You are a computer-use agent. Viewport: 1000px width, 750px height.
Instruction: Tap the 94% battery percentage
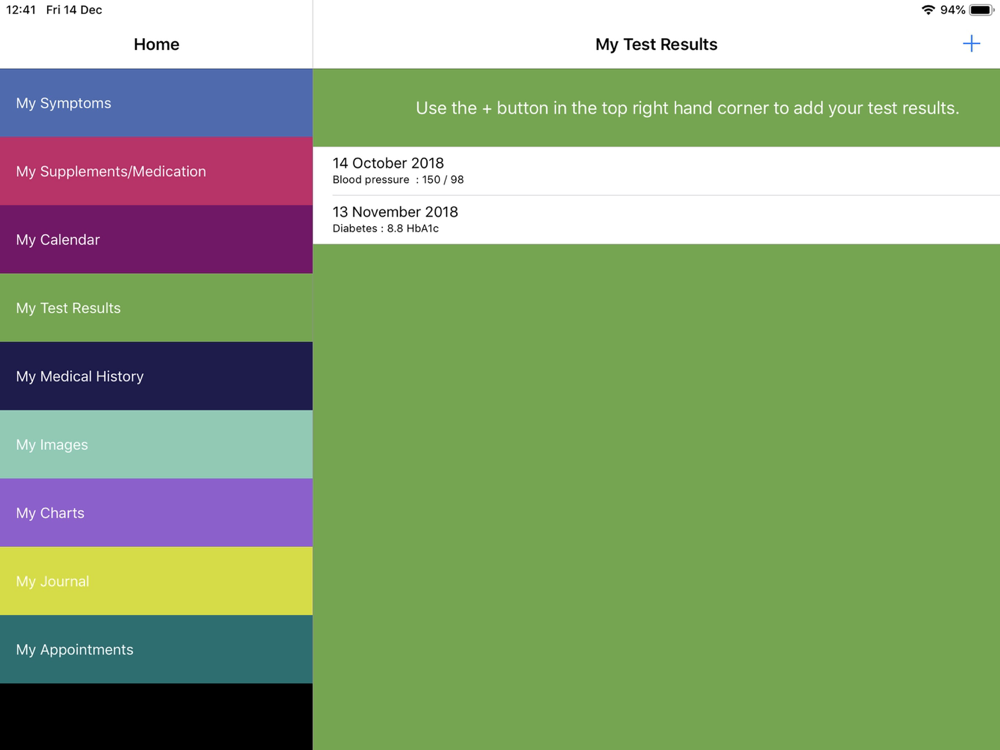[x=952, y=10]
